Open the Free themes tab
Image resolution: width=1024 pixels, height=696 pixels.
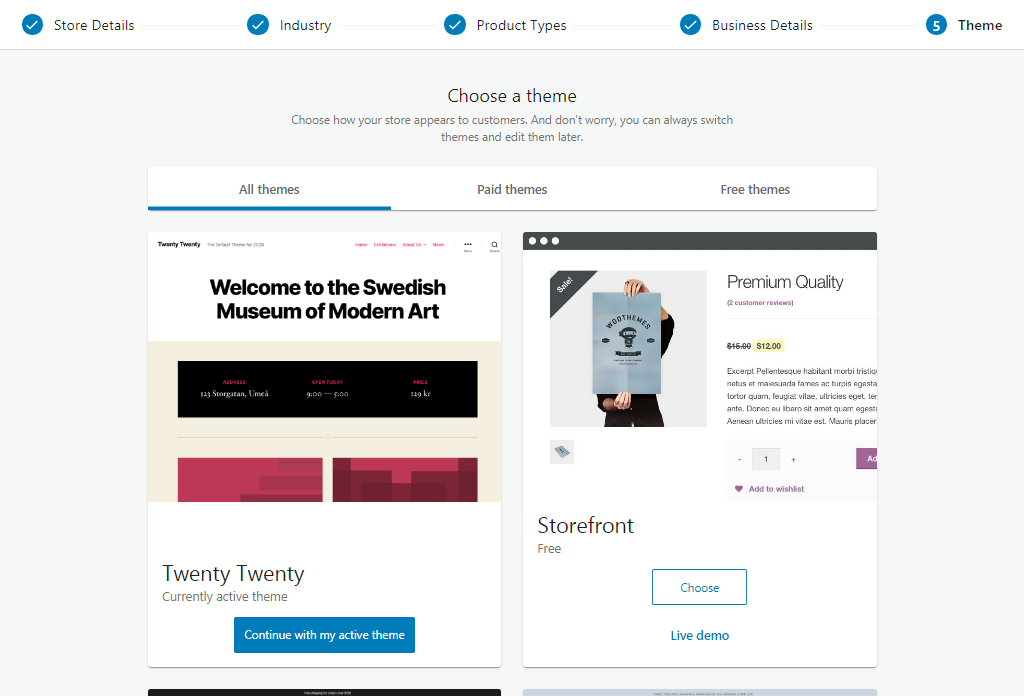click(755, 189)
